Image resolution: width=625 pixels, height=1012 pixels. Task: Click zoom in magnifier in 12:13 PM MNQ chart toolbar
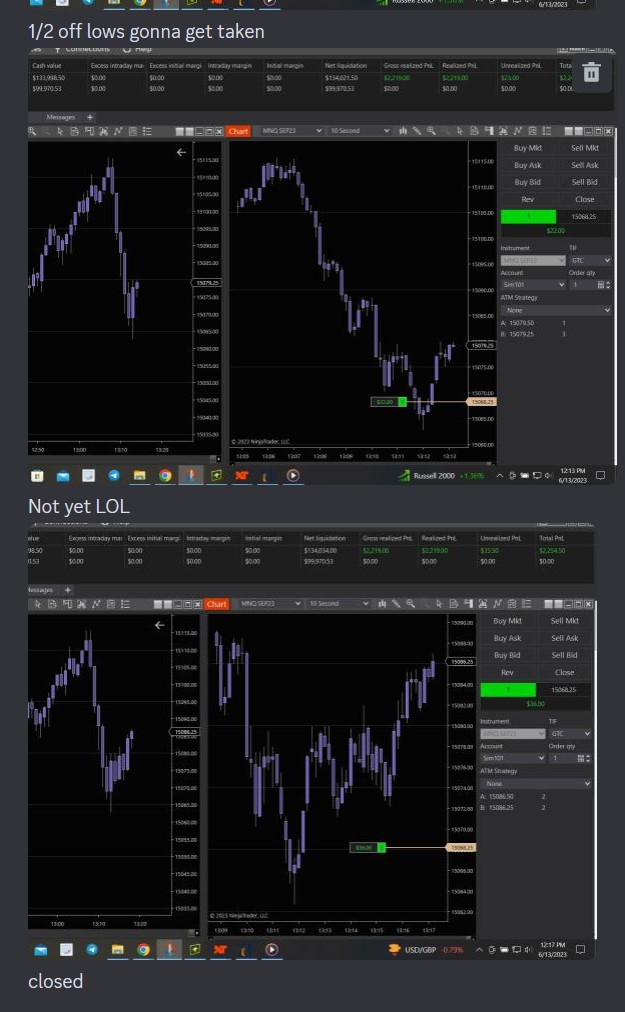[x=431, y=131]
